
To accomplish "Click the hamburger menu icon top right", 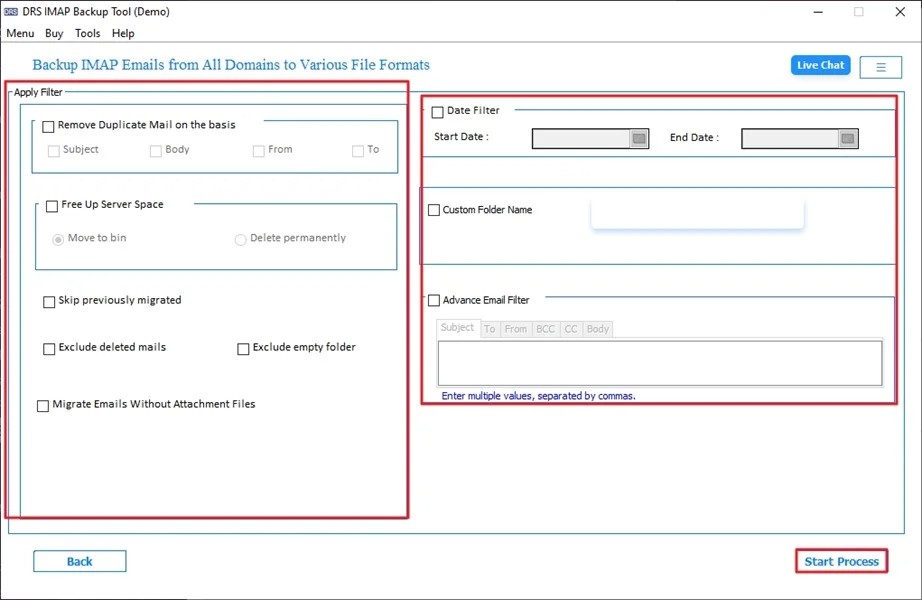I will pos(880,65).
